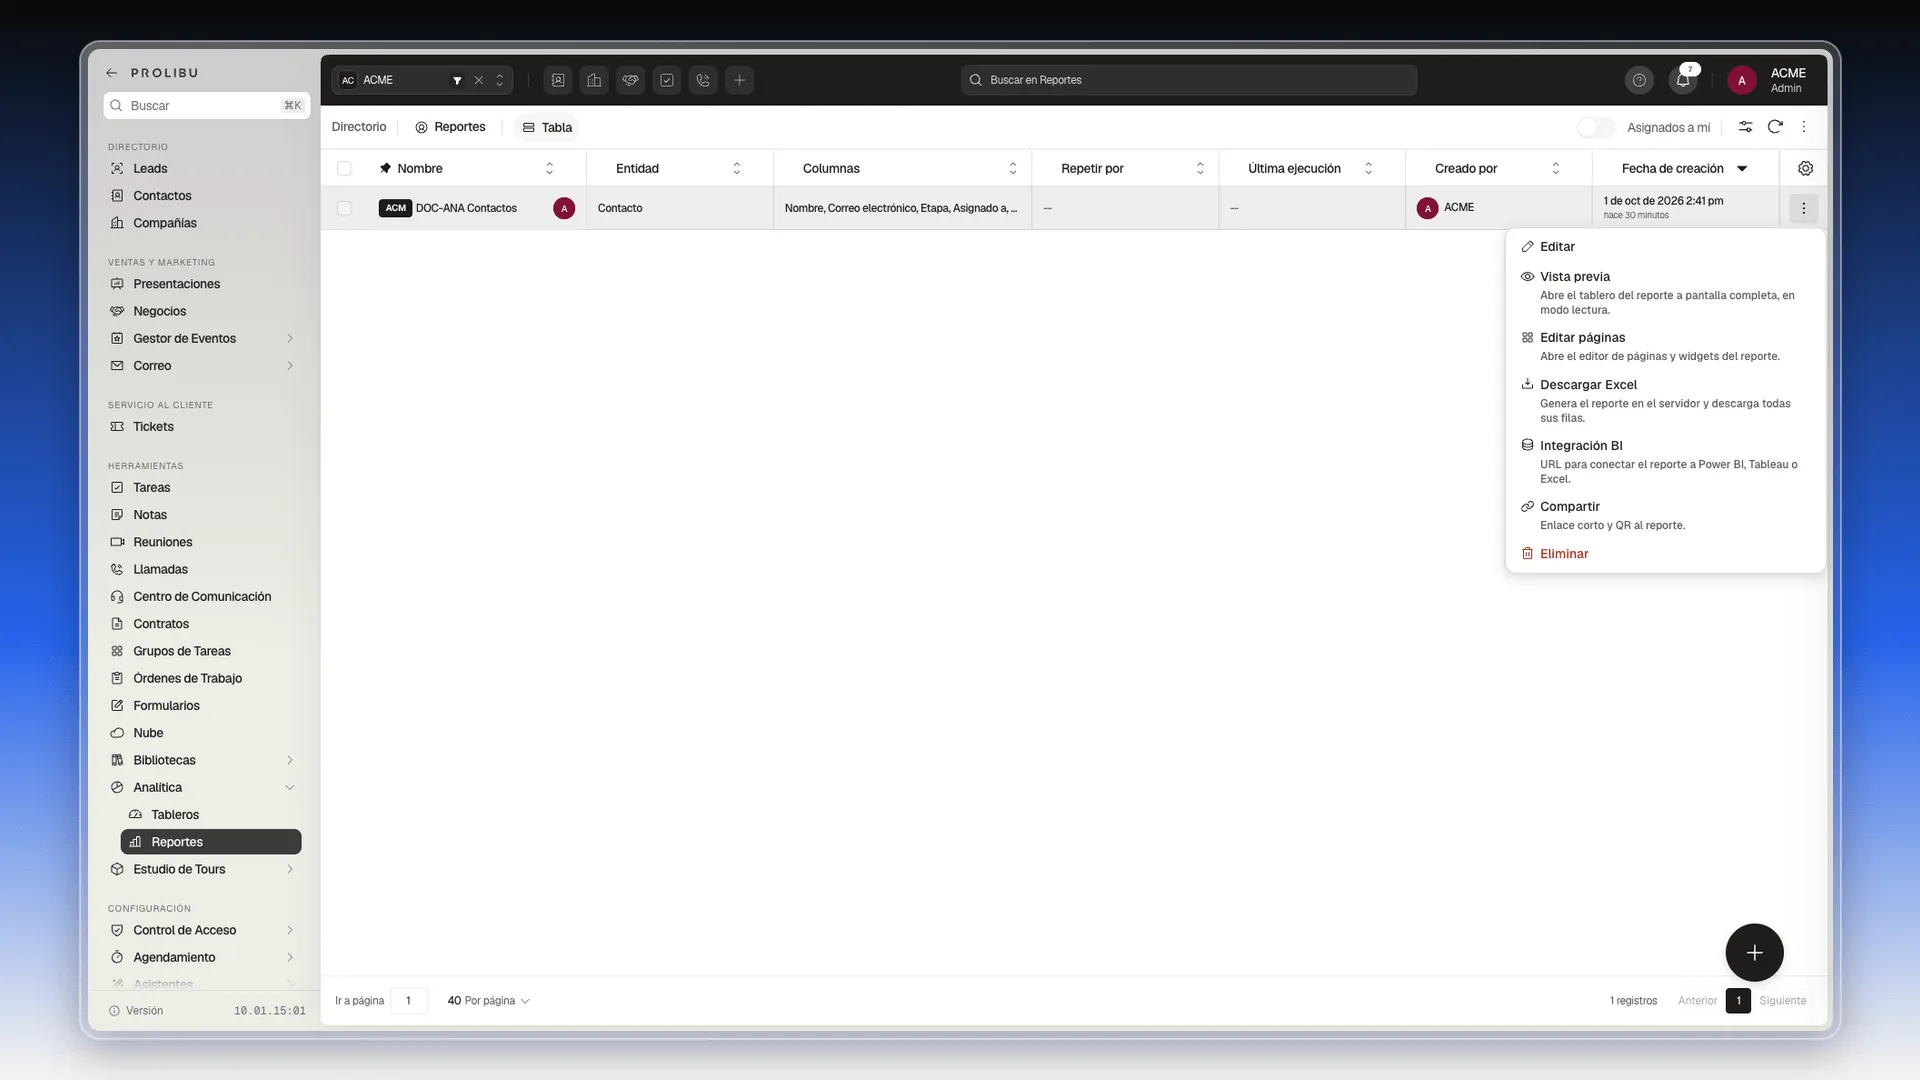The image size is (1920, 1080).
Task: Click the tasks checkmark icon in top bar
Action: tap(667, 80)
